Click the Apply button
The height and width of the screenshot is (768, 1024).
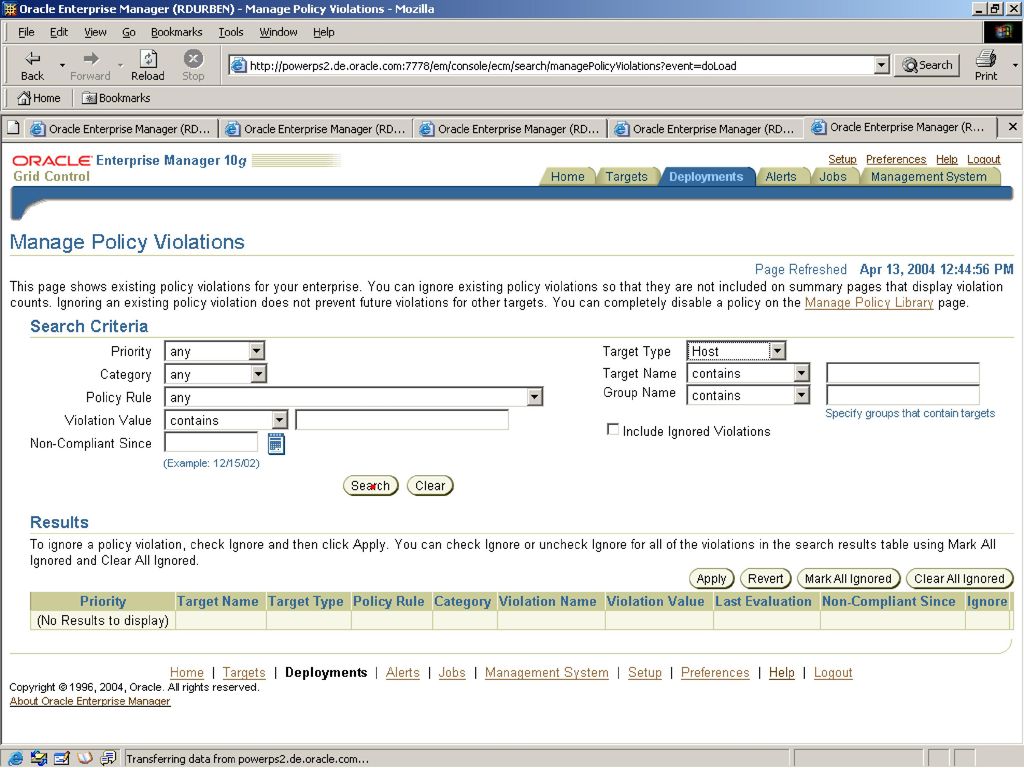coord(711,579)
